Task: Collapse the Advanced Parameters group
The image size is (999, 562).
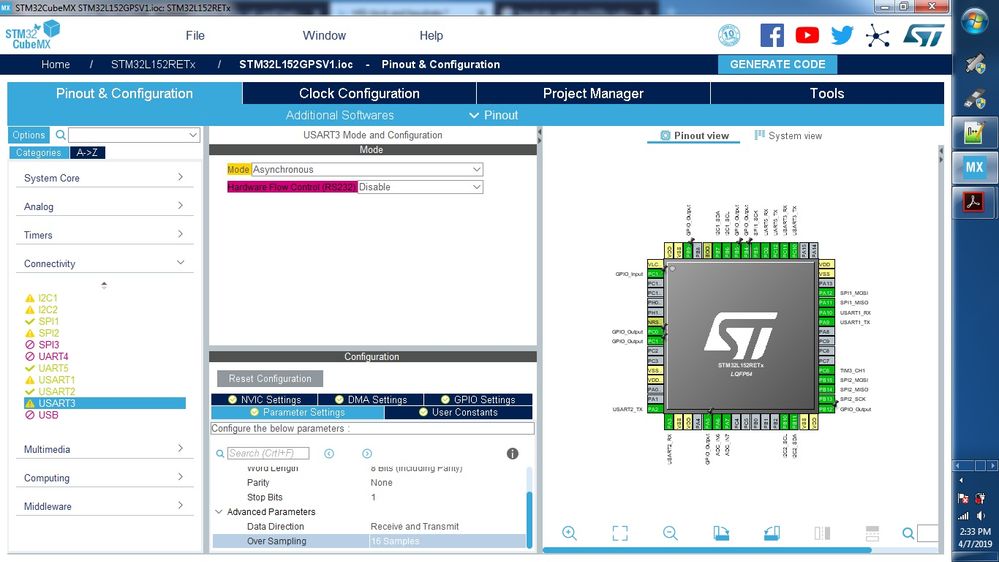Action: [219, 512]
